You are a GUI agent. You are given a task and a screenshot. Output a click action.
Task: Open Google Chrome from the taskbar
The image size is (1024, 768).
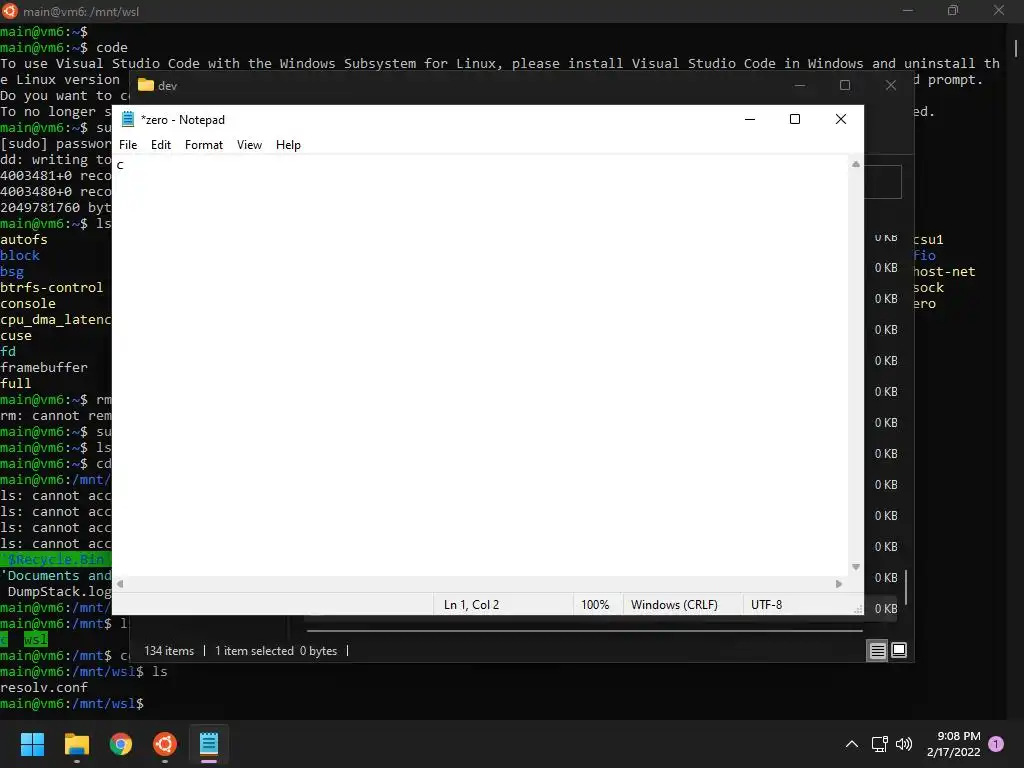pos(121,744)
